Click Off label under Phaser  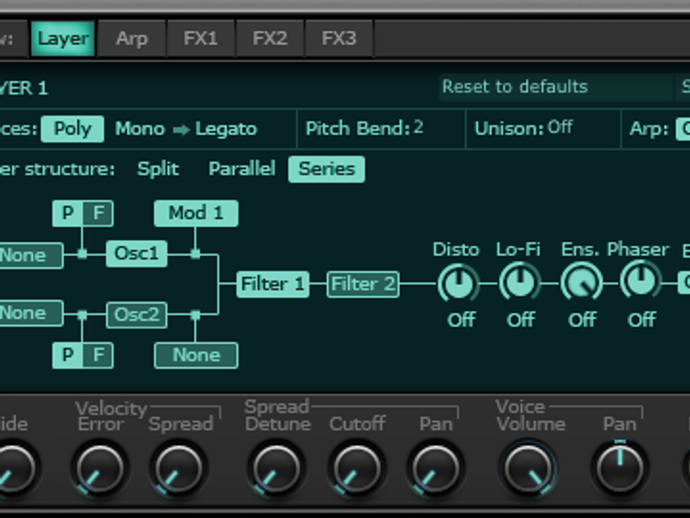642,320
